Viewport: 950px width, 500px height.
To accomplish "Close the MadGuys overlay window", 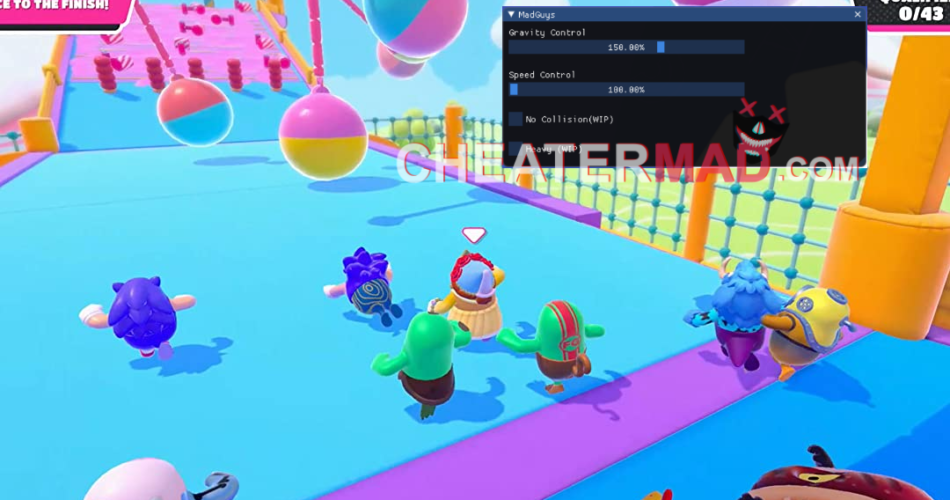I will pyautogui.click(x=857, y=14).
